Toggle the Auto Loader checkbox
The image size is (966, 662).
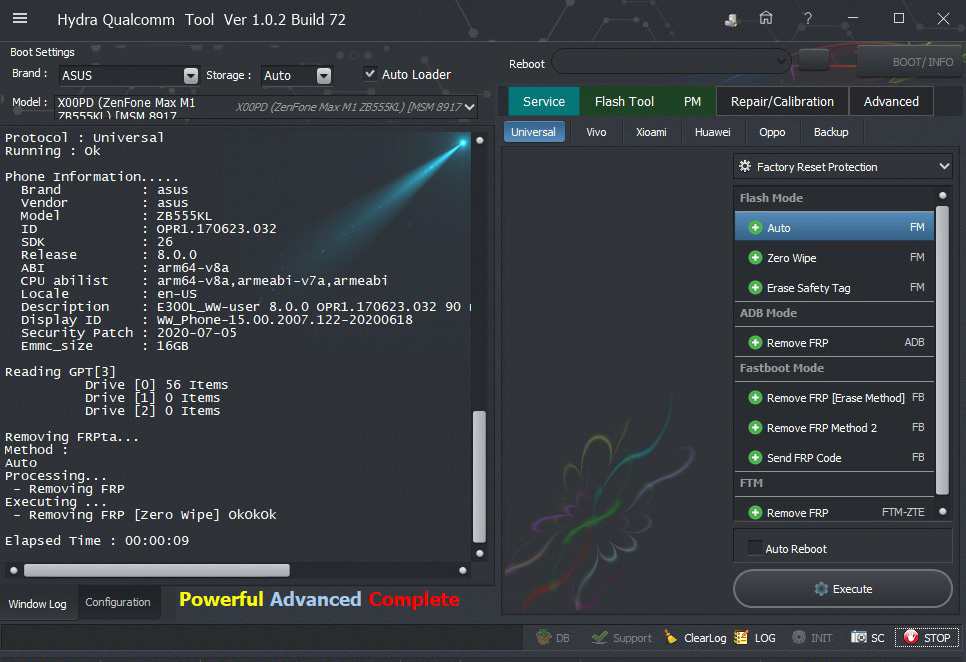pos(370,74)
